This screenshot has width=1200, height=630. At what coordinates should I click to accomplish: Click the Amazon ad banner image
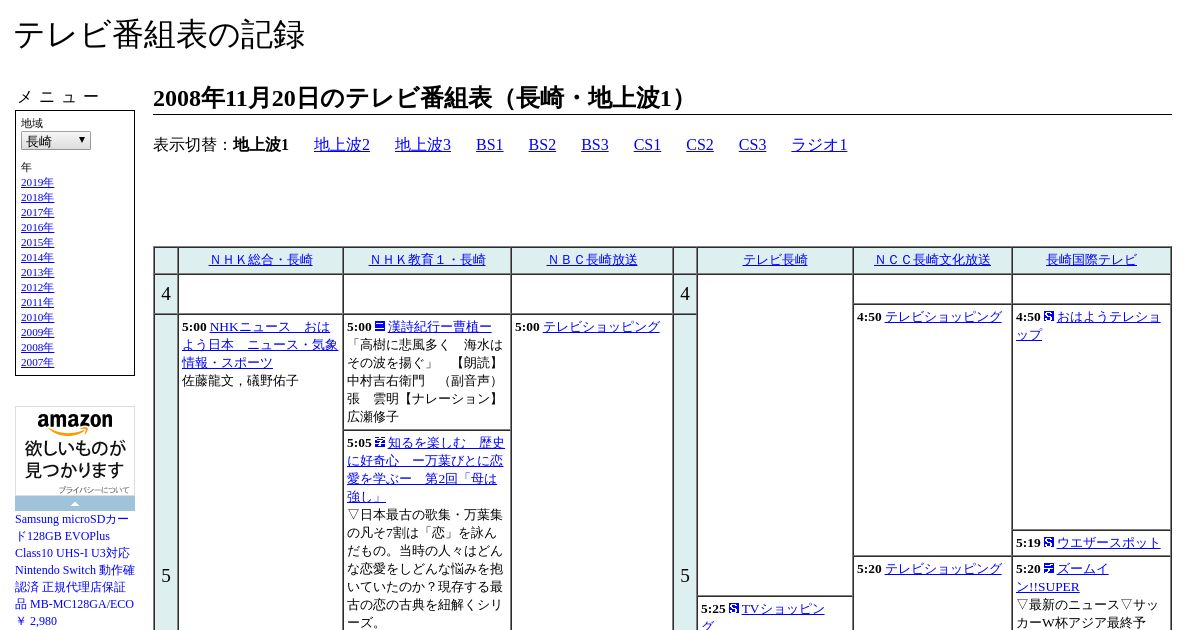(x=75, y=452)
